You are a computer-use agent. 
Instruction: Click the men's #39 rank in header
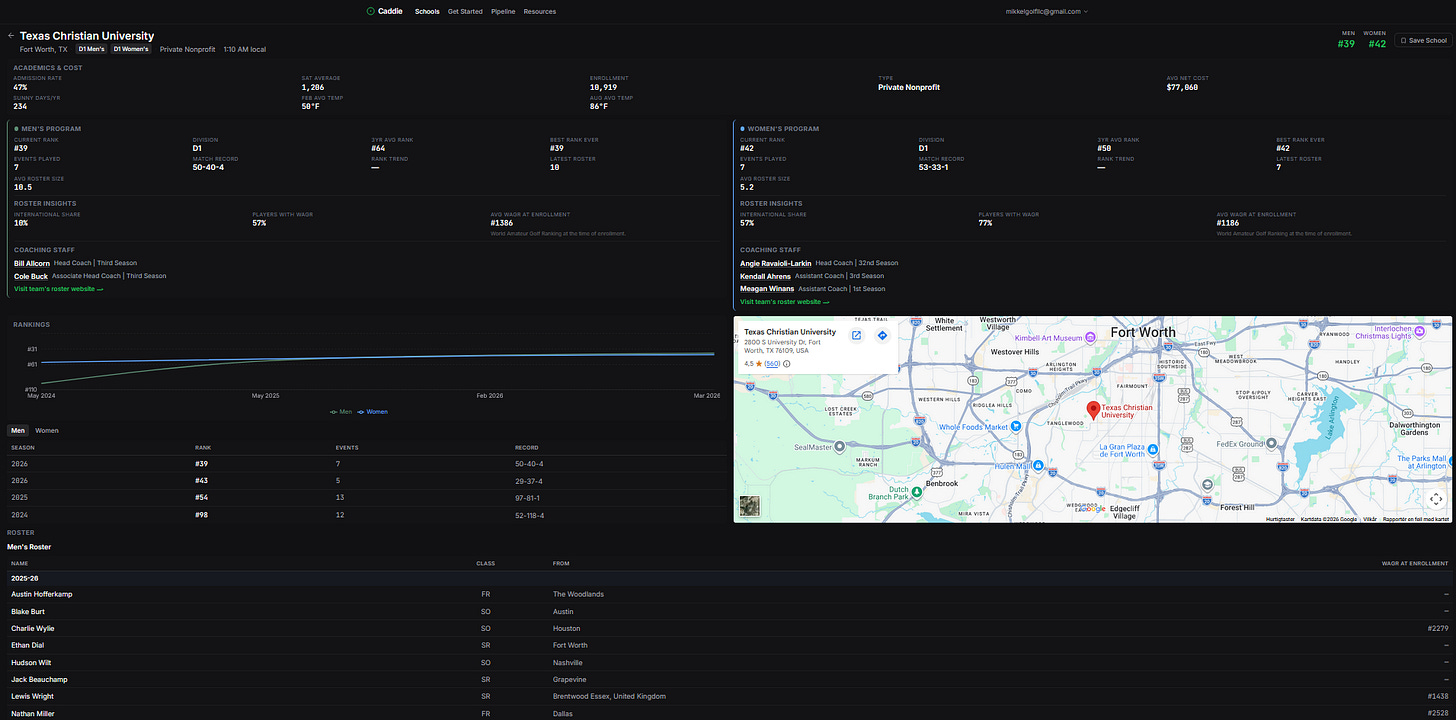coord(1348,43)
